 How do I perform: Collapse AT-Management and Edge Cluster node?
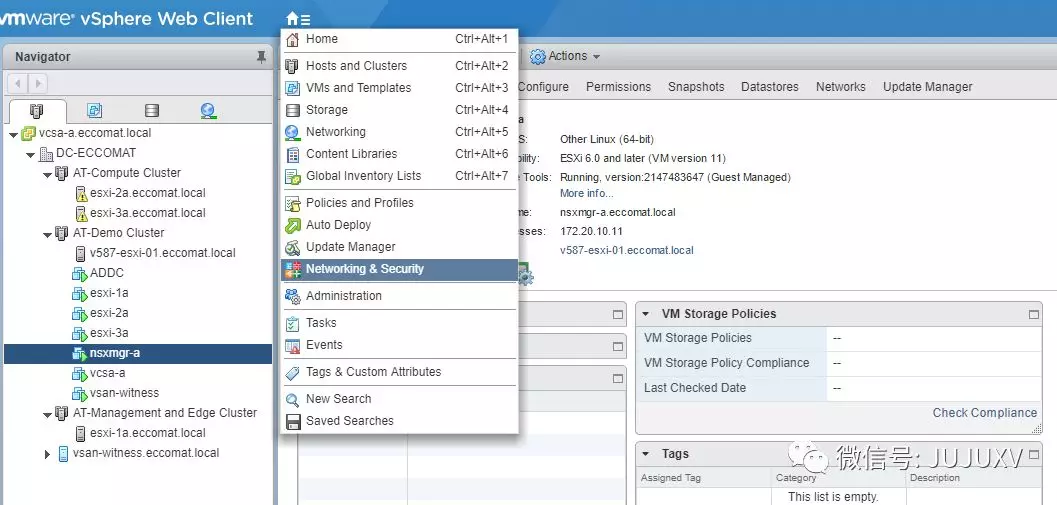pos(47,415)
